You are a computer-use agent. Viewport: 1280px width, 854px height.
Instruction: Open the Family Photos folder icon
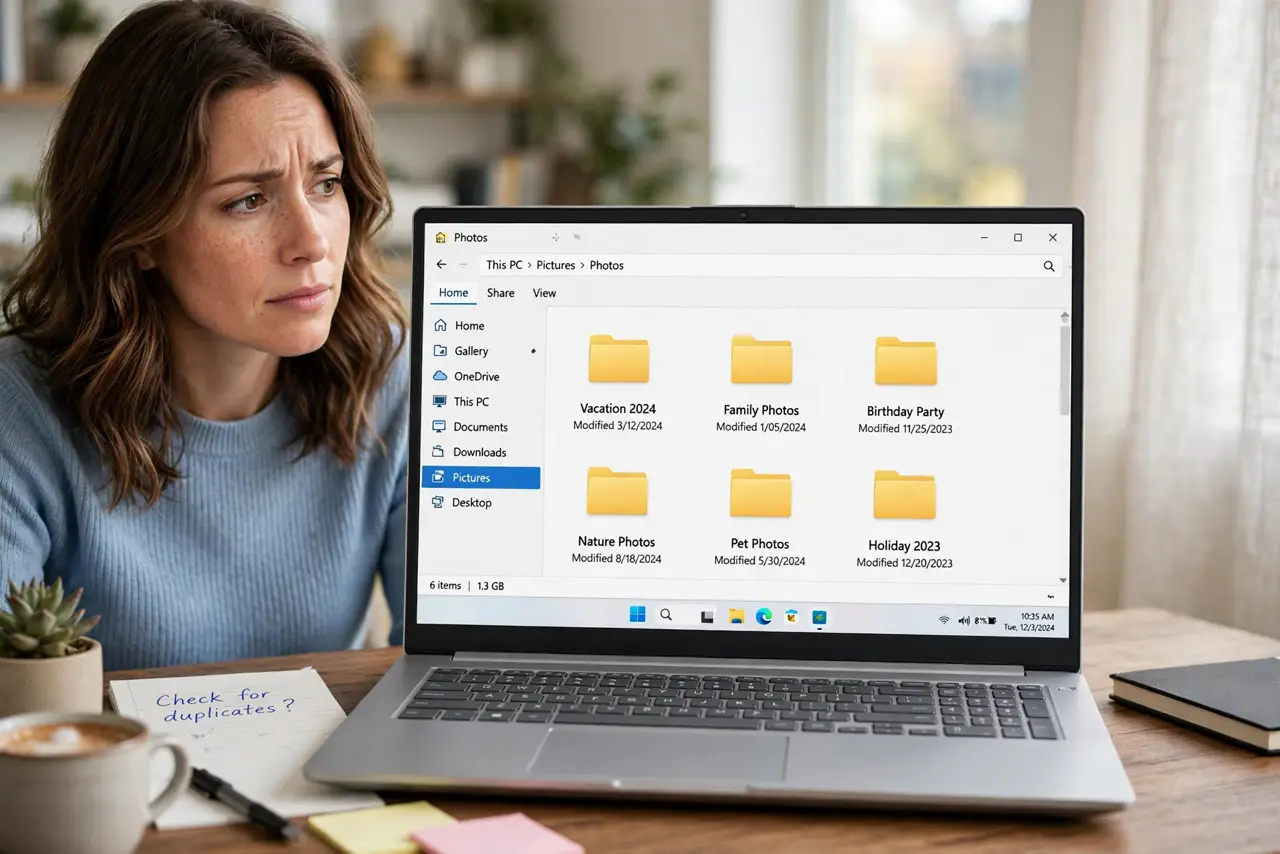coord(761,360)
